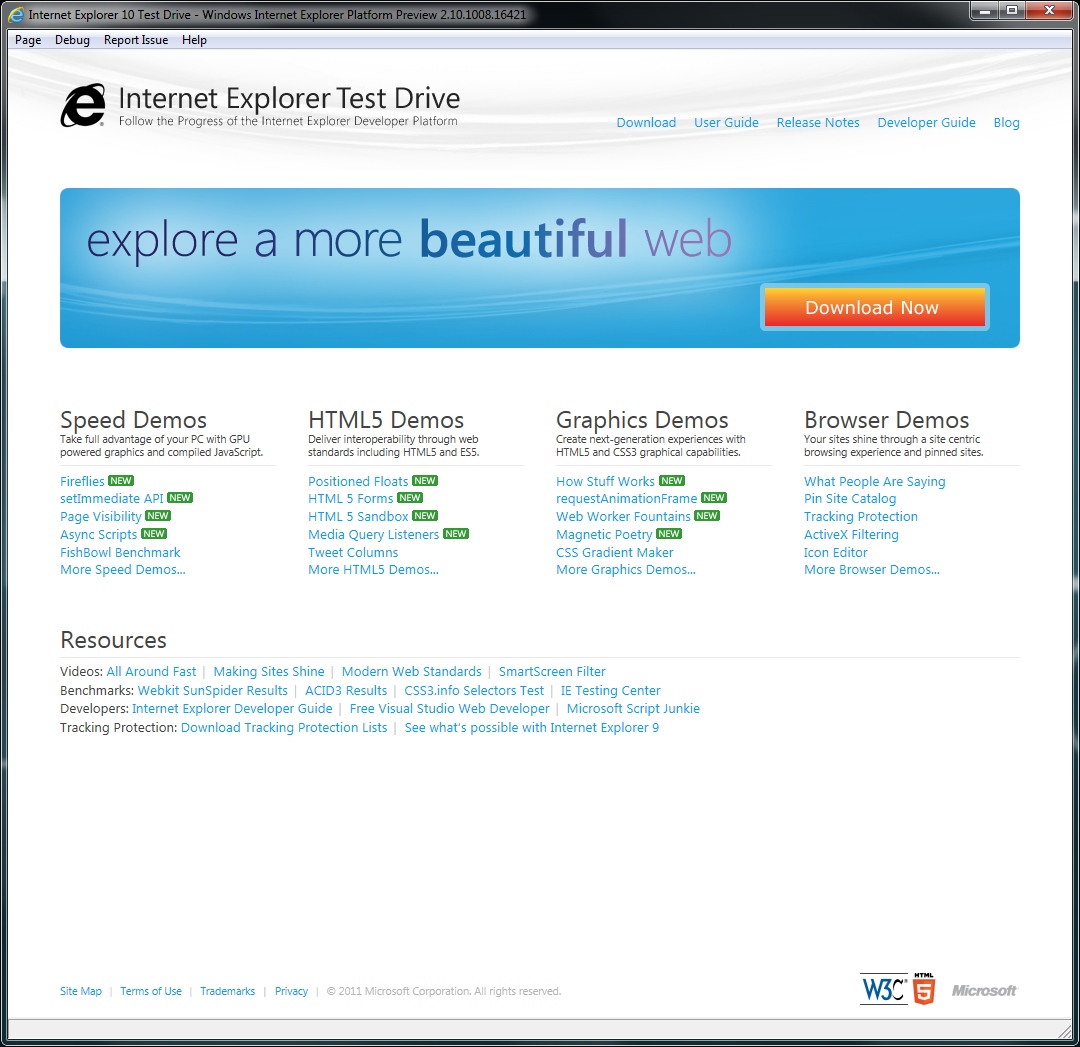Expand More HTML5 Demos list
Screen dimensions: 1080x1047
coord(373,570)
